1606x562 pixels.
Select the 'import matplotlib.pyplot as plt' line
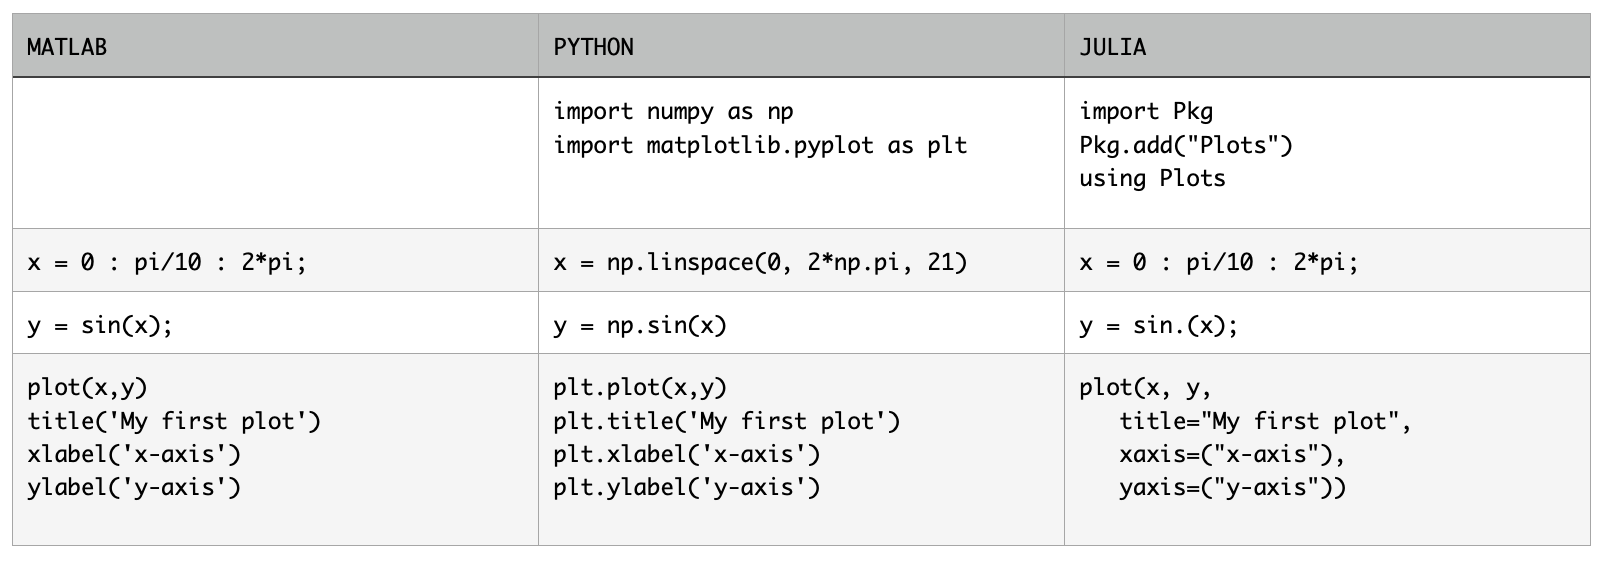pos(760,145)
